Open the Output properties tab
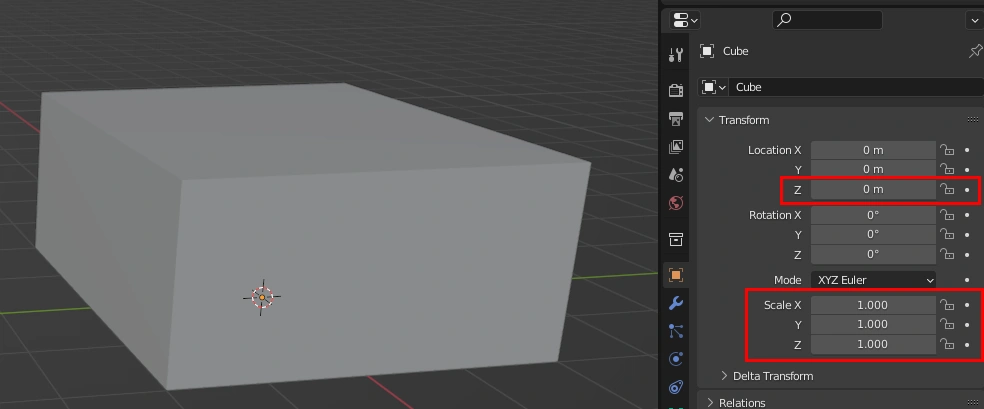 [x=676, y=119]
